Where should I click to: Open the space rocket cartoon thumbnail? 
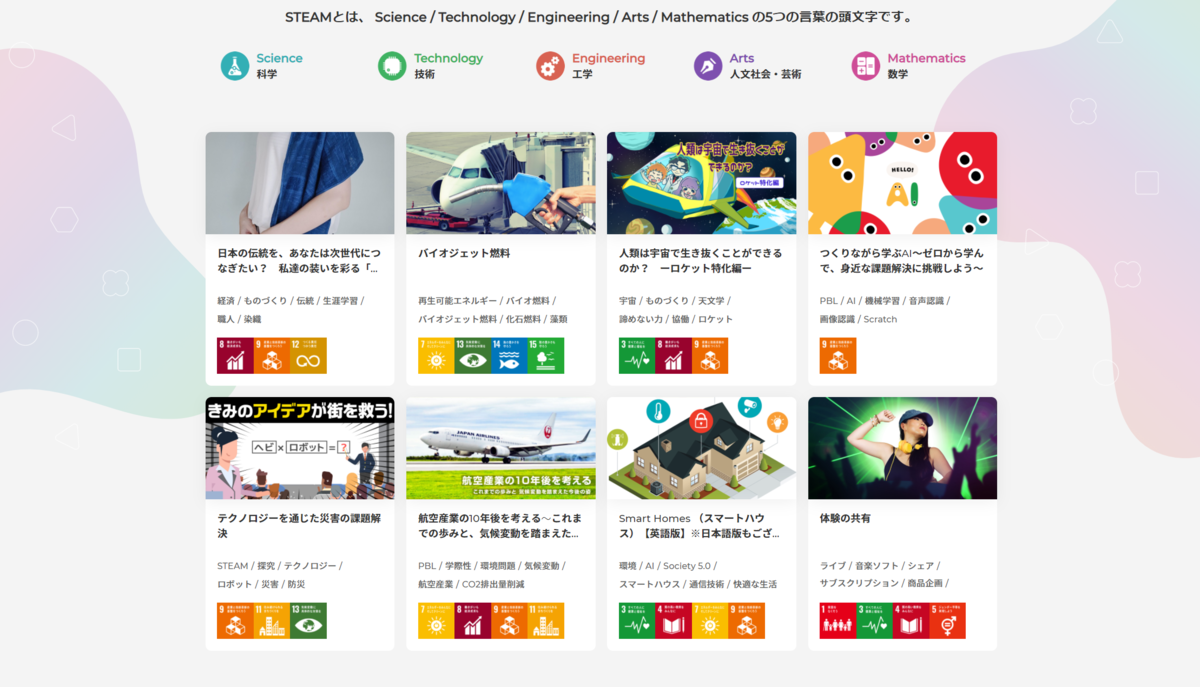pyautogui.click(x=702, y=183)
